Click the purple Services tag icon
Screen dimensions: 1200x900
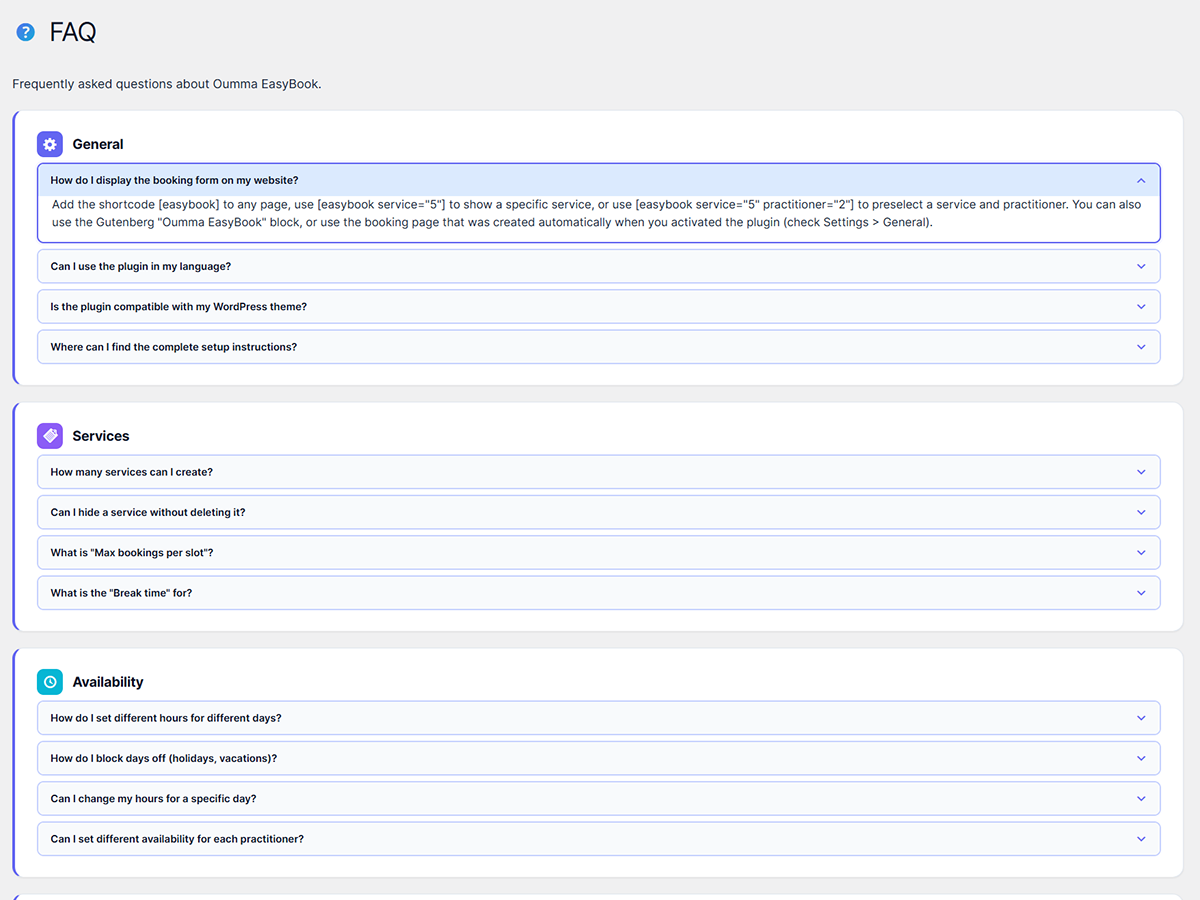50,436
